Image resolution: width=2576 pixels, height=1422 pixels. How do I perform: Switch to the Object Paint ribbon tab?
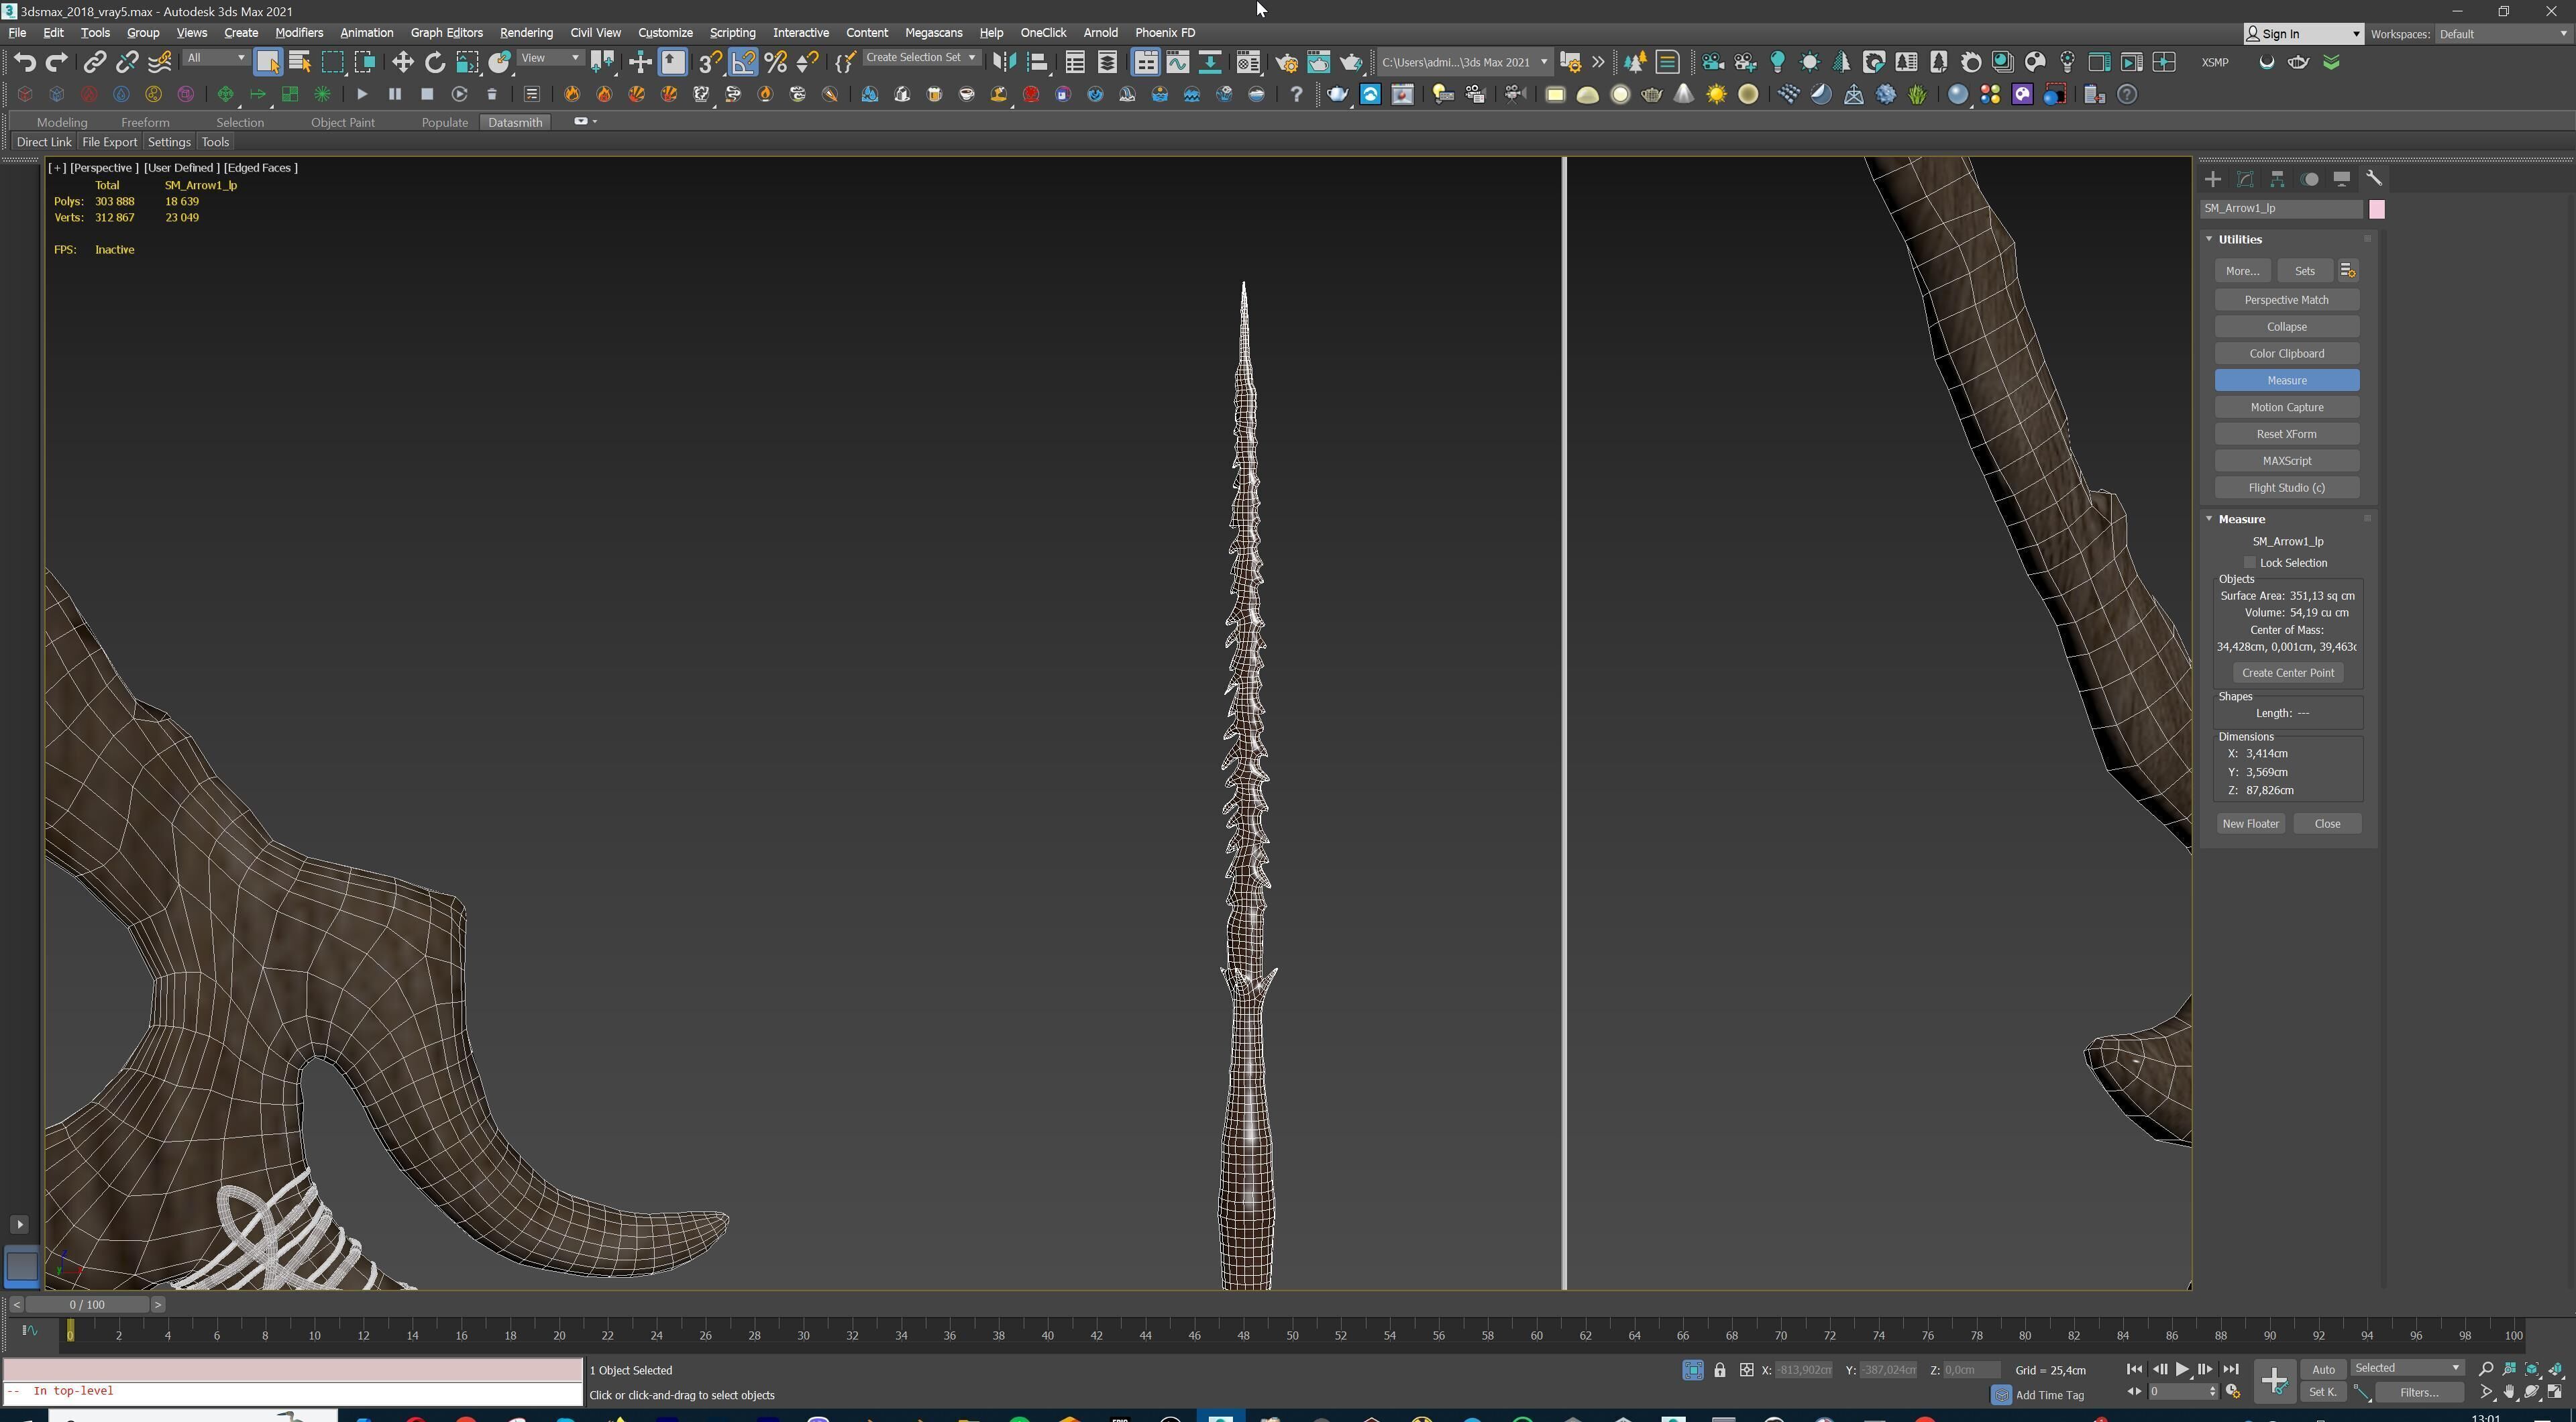342,122
